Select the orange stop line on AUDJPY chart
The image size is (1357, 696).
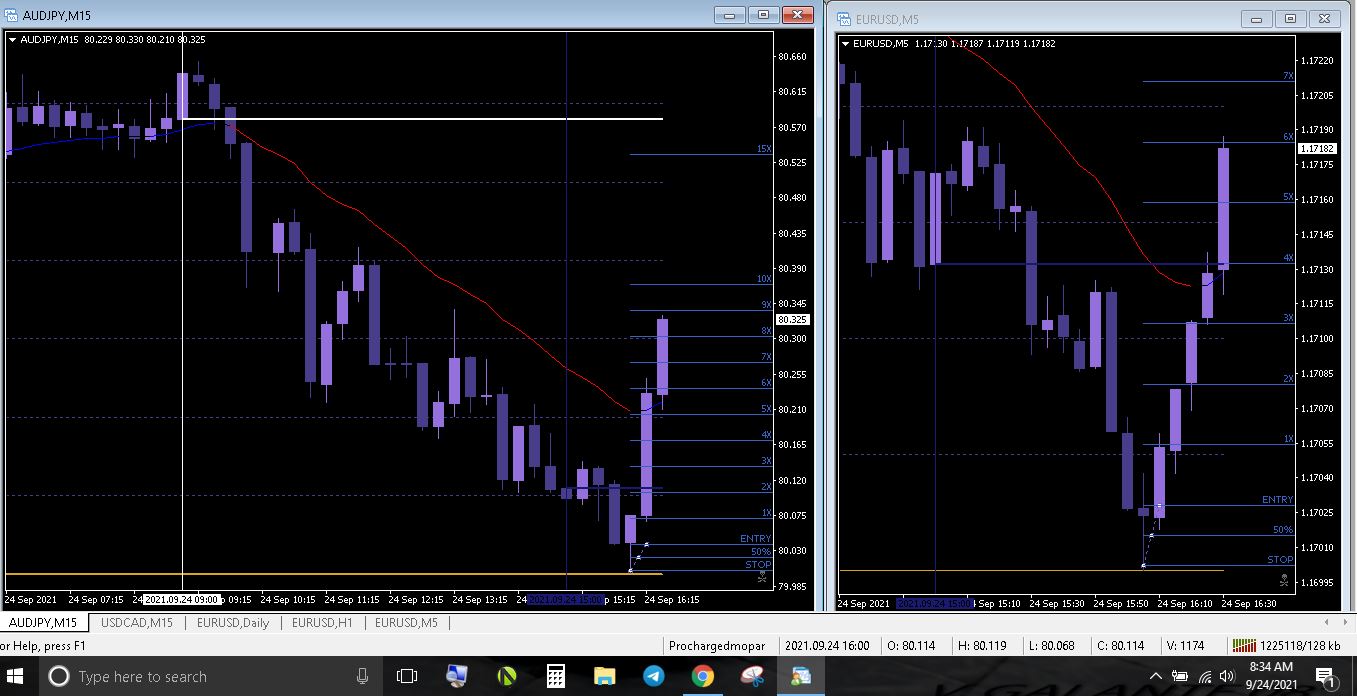click(x=333, y=574)
